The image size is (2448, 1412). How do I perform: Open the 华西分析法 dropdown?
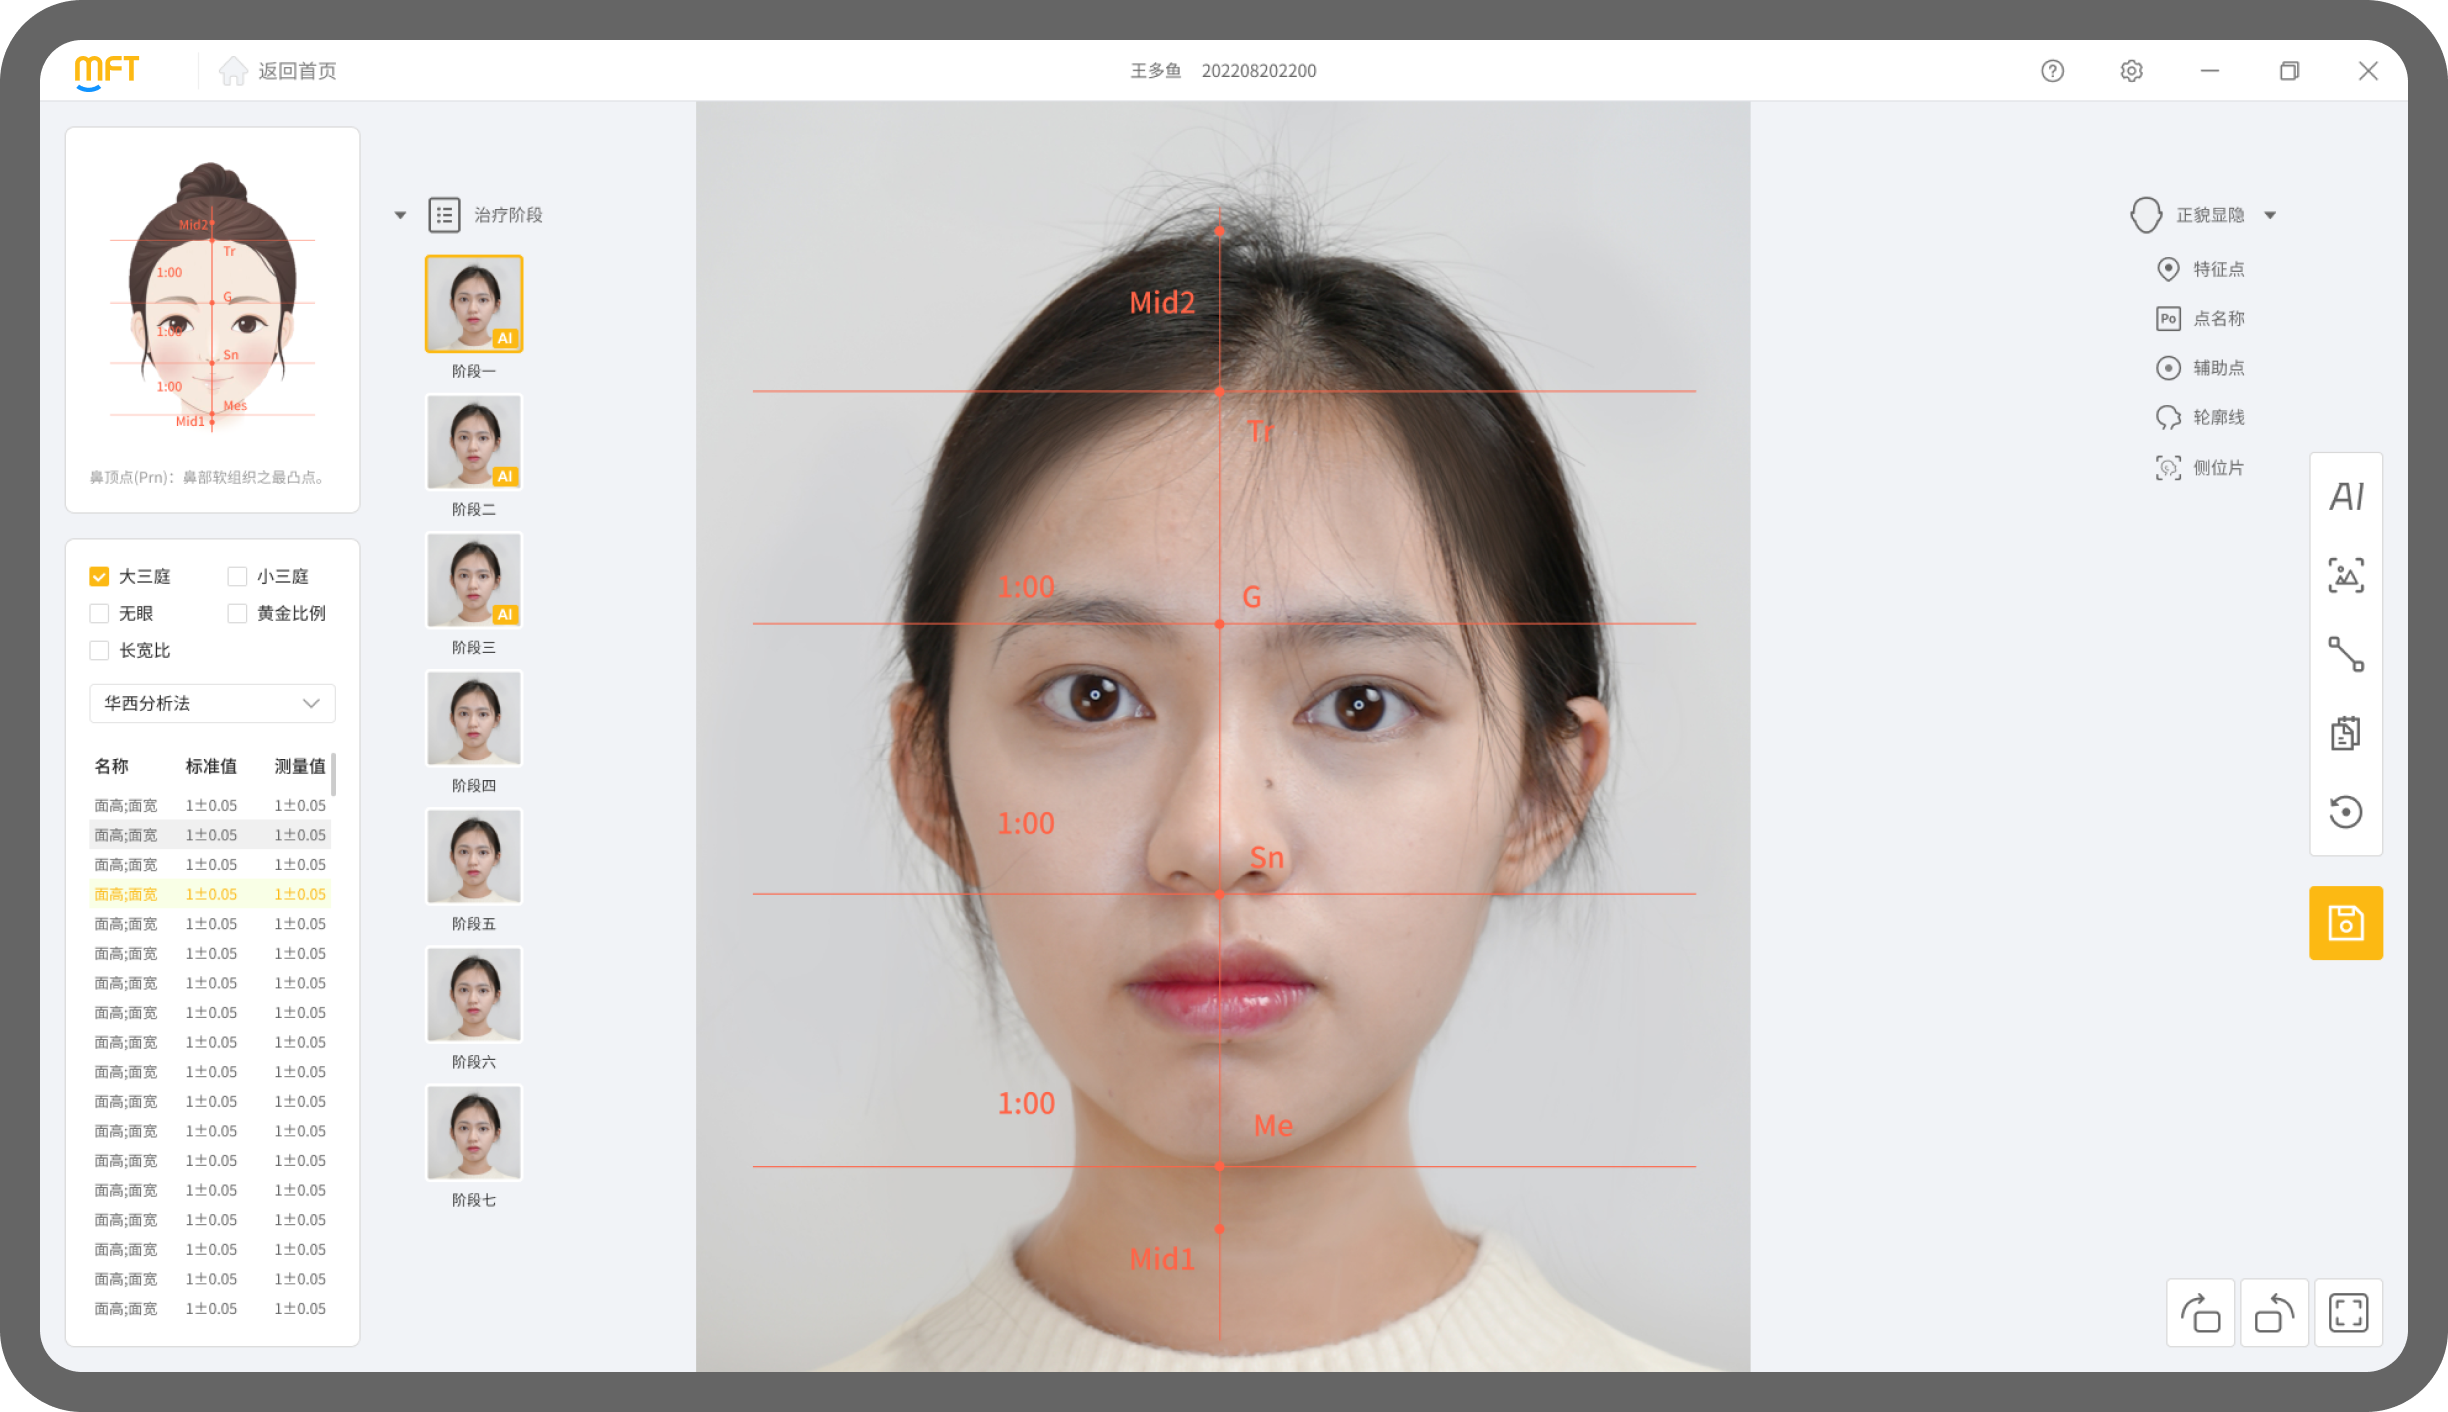tap(212, 704)
